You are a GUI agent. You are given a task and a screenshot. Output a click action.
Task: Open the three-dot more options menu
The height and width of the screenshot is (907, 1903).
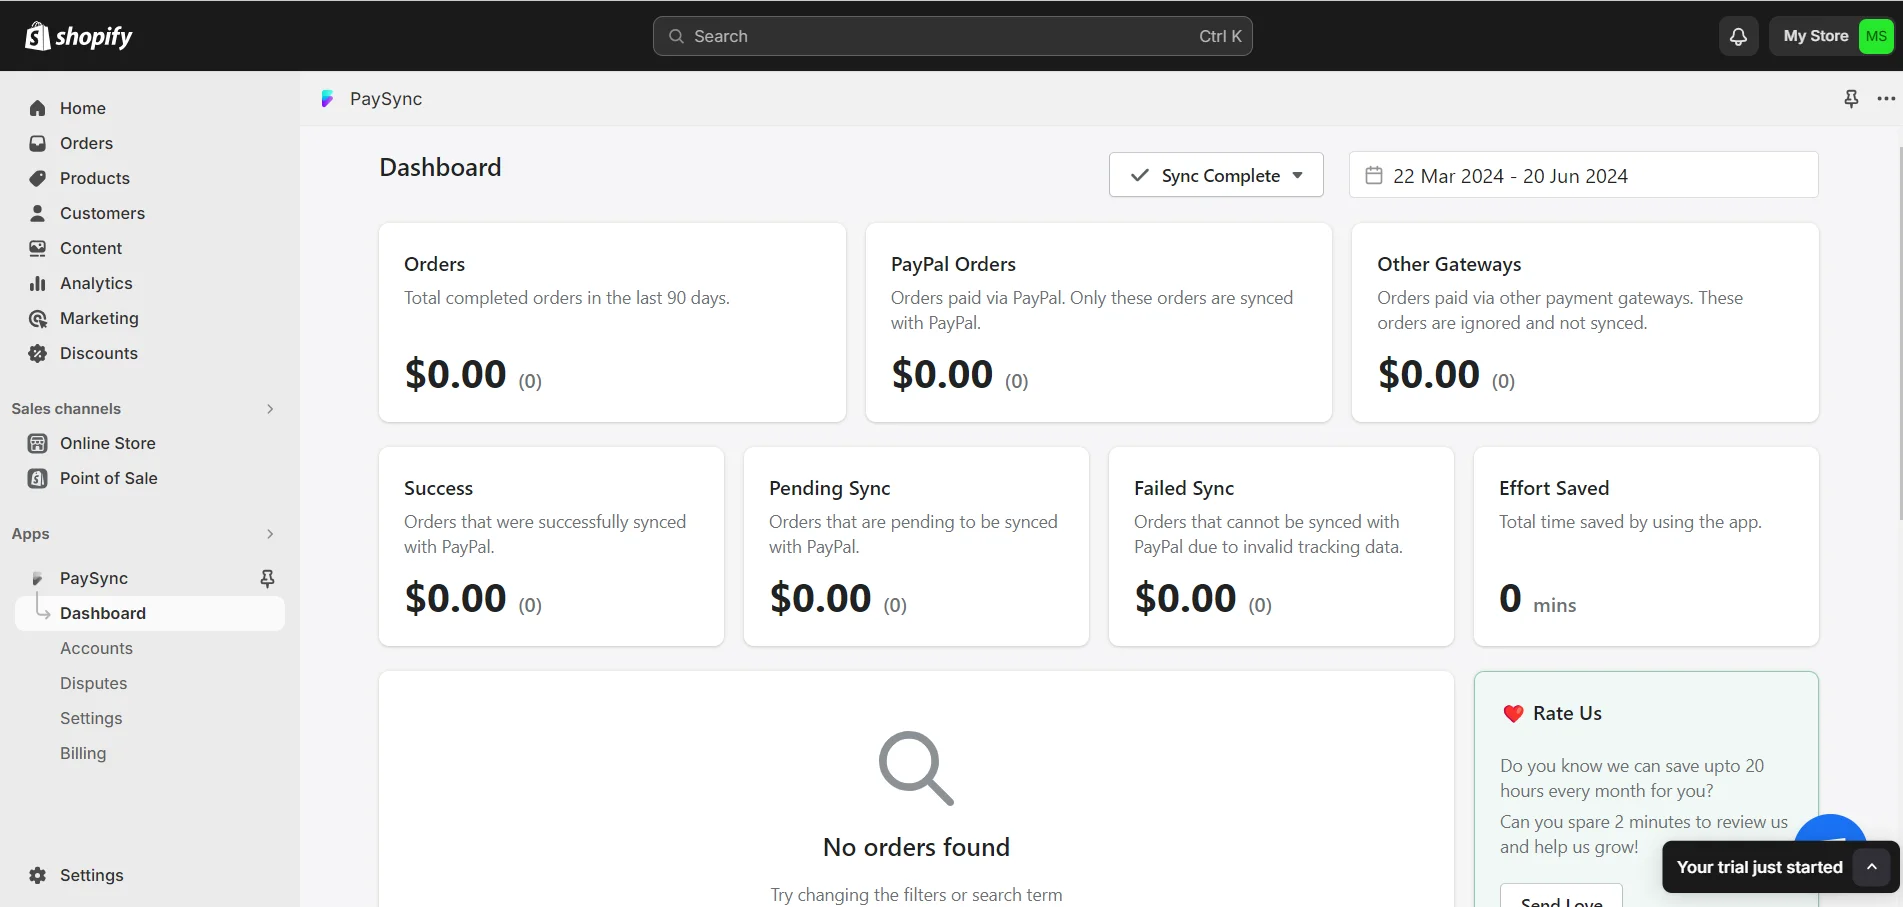pyautogui.click(x=1886, y=99)
